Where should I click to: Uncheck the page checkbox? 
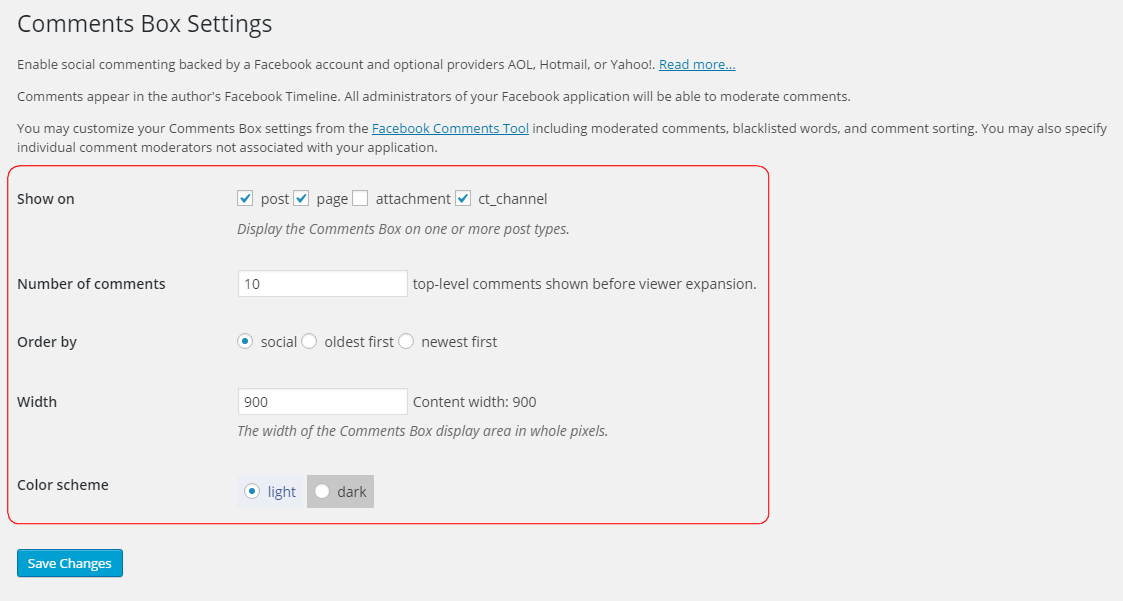coord(302,198)
